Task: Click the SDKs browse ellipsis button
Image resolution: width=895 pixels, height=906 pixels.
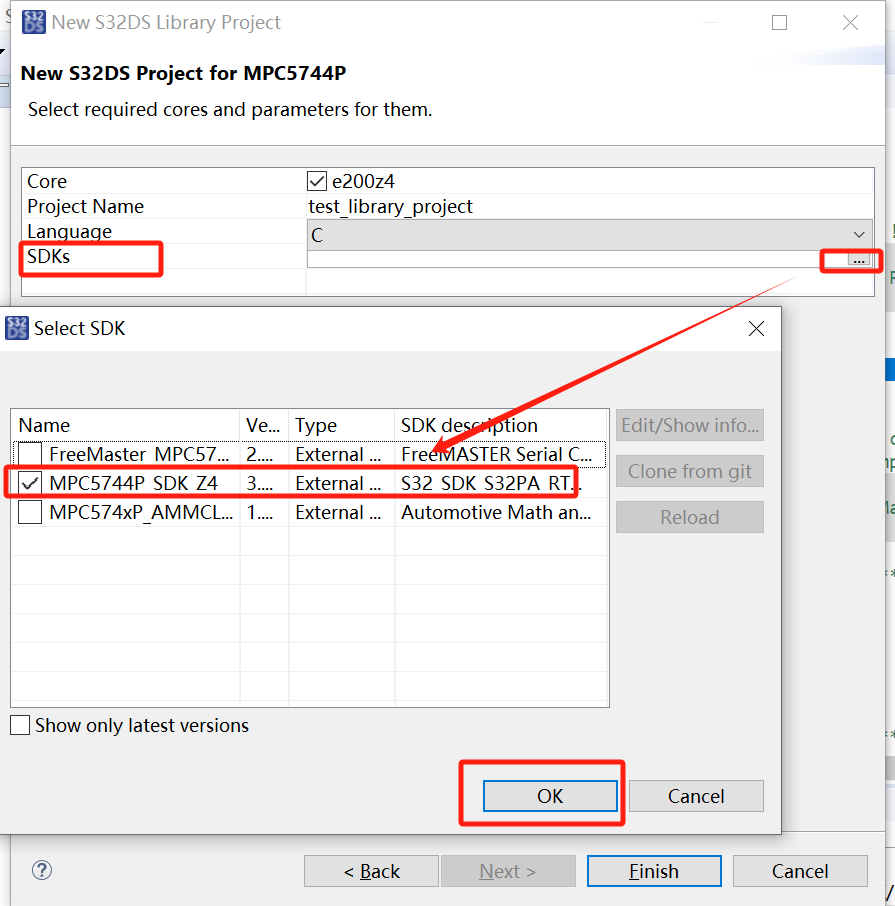Action: 859,260
